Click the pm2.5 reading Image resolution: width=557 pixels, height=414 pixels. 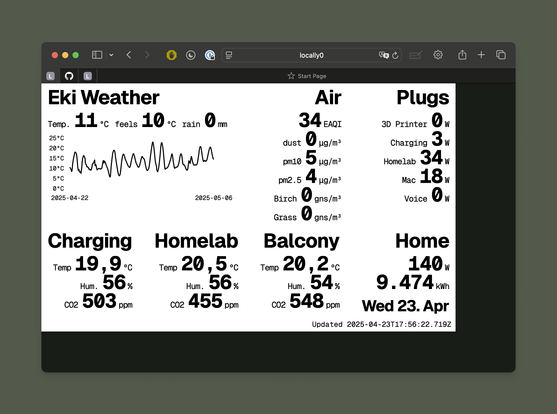tap(309, 177)
